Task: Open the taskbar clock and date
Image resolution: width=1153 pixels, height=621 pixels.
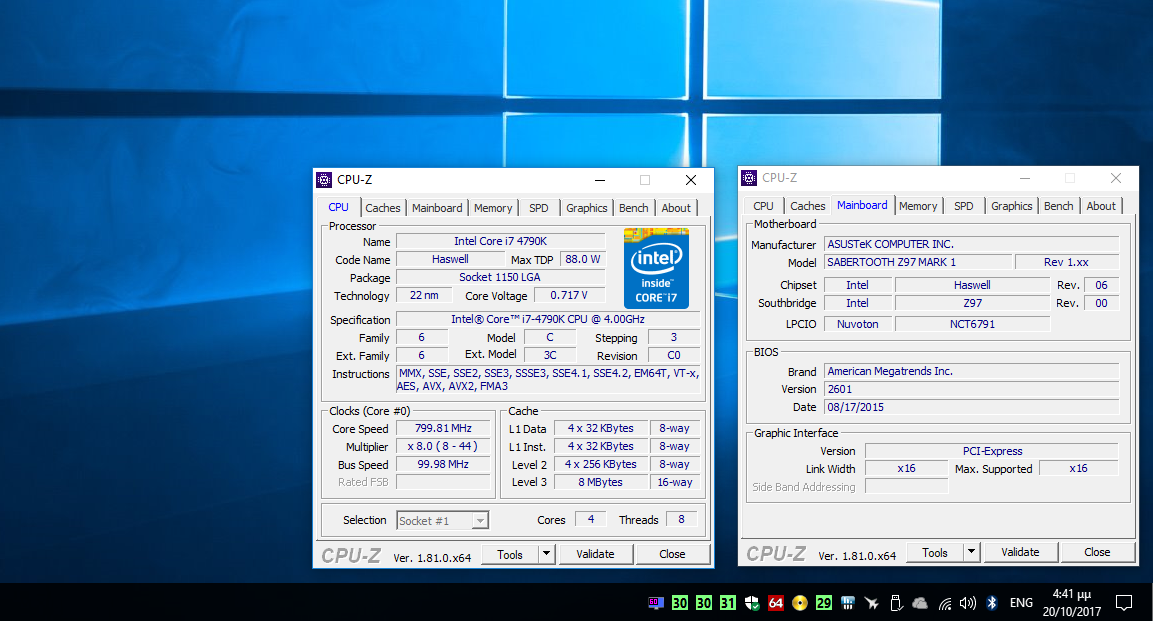Action: pos(1071,603)
